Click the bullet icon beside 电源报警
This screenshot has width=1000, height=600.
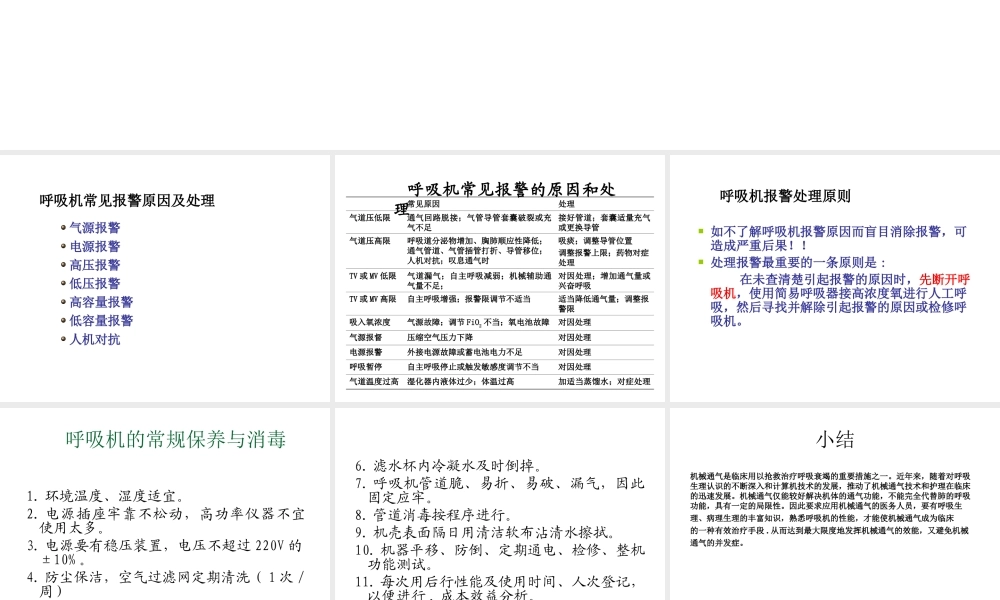click(62, 246)
